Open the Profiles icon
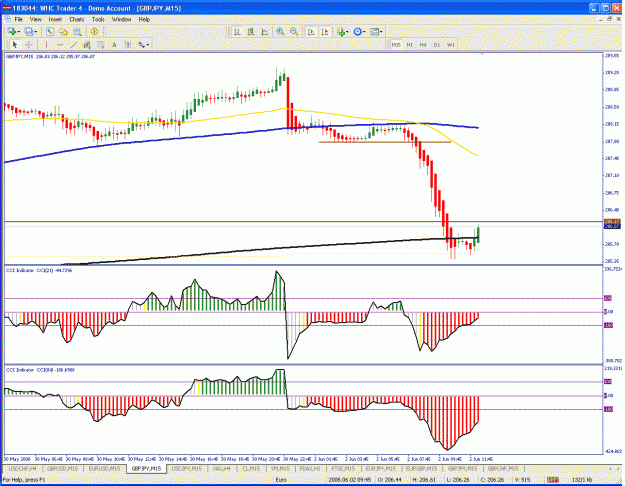Screen dimensions: 625x486 click(x=28, y=31)
